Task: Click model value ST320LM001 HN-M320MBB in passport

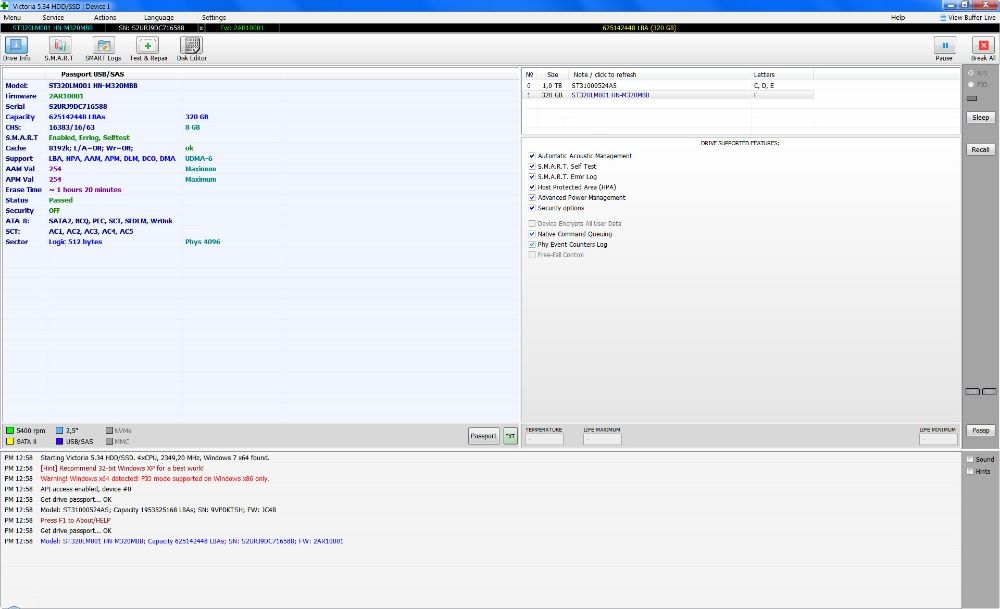Action: (x=93, y=85)
